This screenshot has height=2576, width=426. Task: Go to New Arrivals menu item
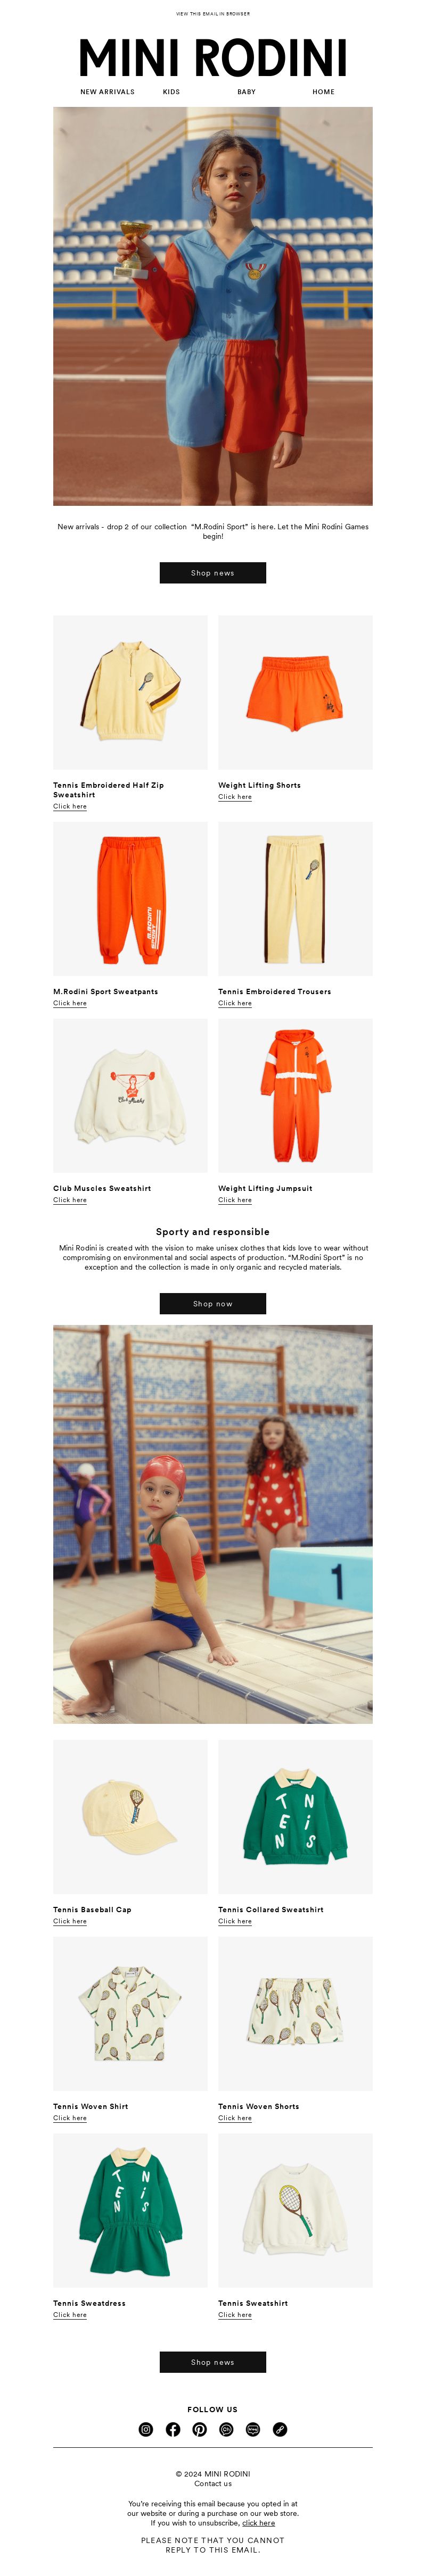pyautogui.click(x=107, y=92)
